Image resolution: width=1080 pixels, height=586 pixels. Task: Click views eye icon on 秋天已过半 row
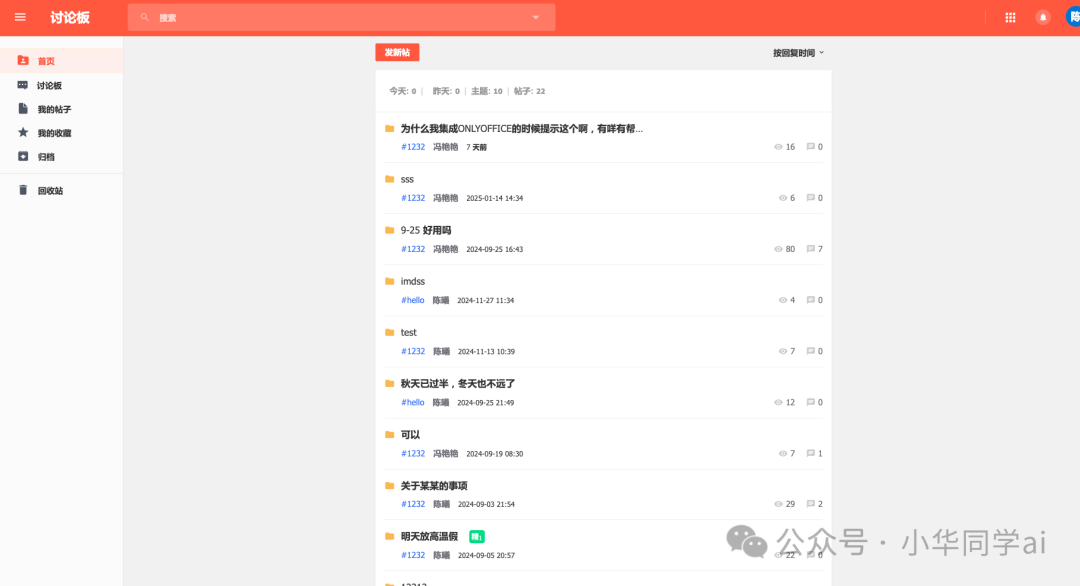click(778, 402)
